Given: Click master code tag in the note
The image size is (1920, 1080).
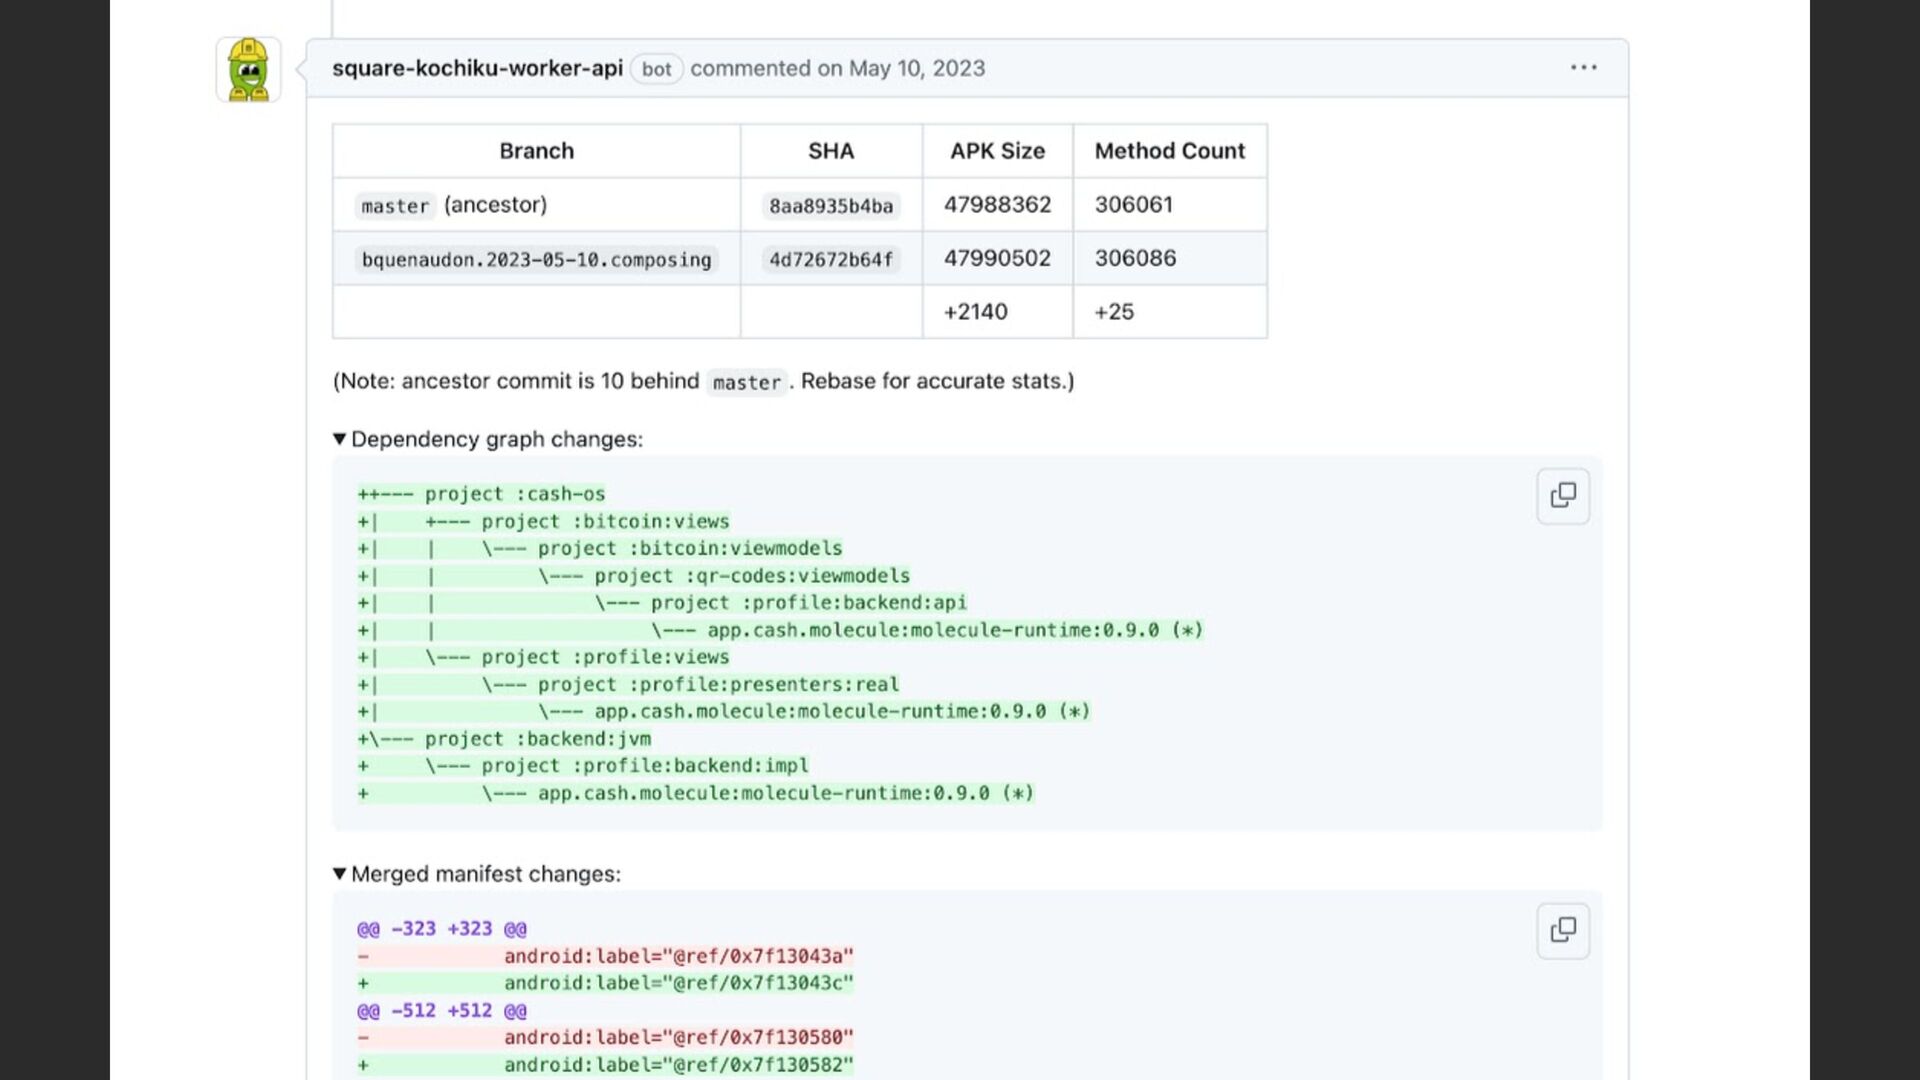Looking at the screenshot, I should 746,382.
